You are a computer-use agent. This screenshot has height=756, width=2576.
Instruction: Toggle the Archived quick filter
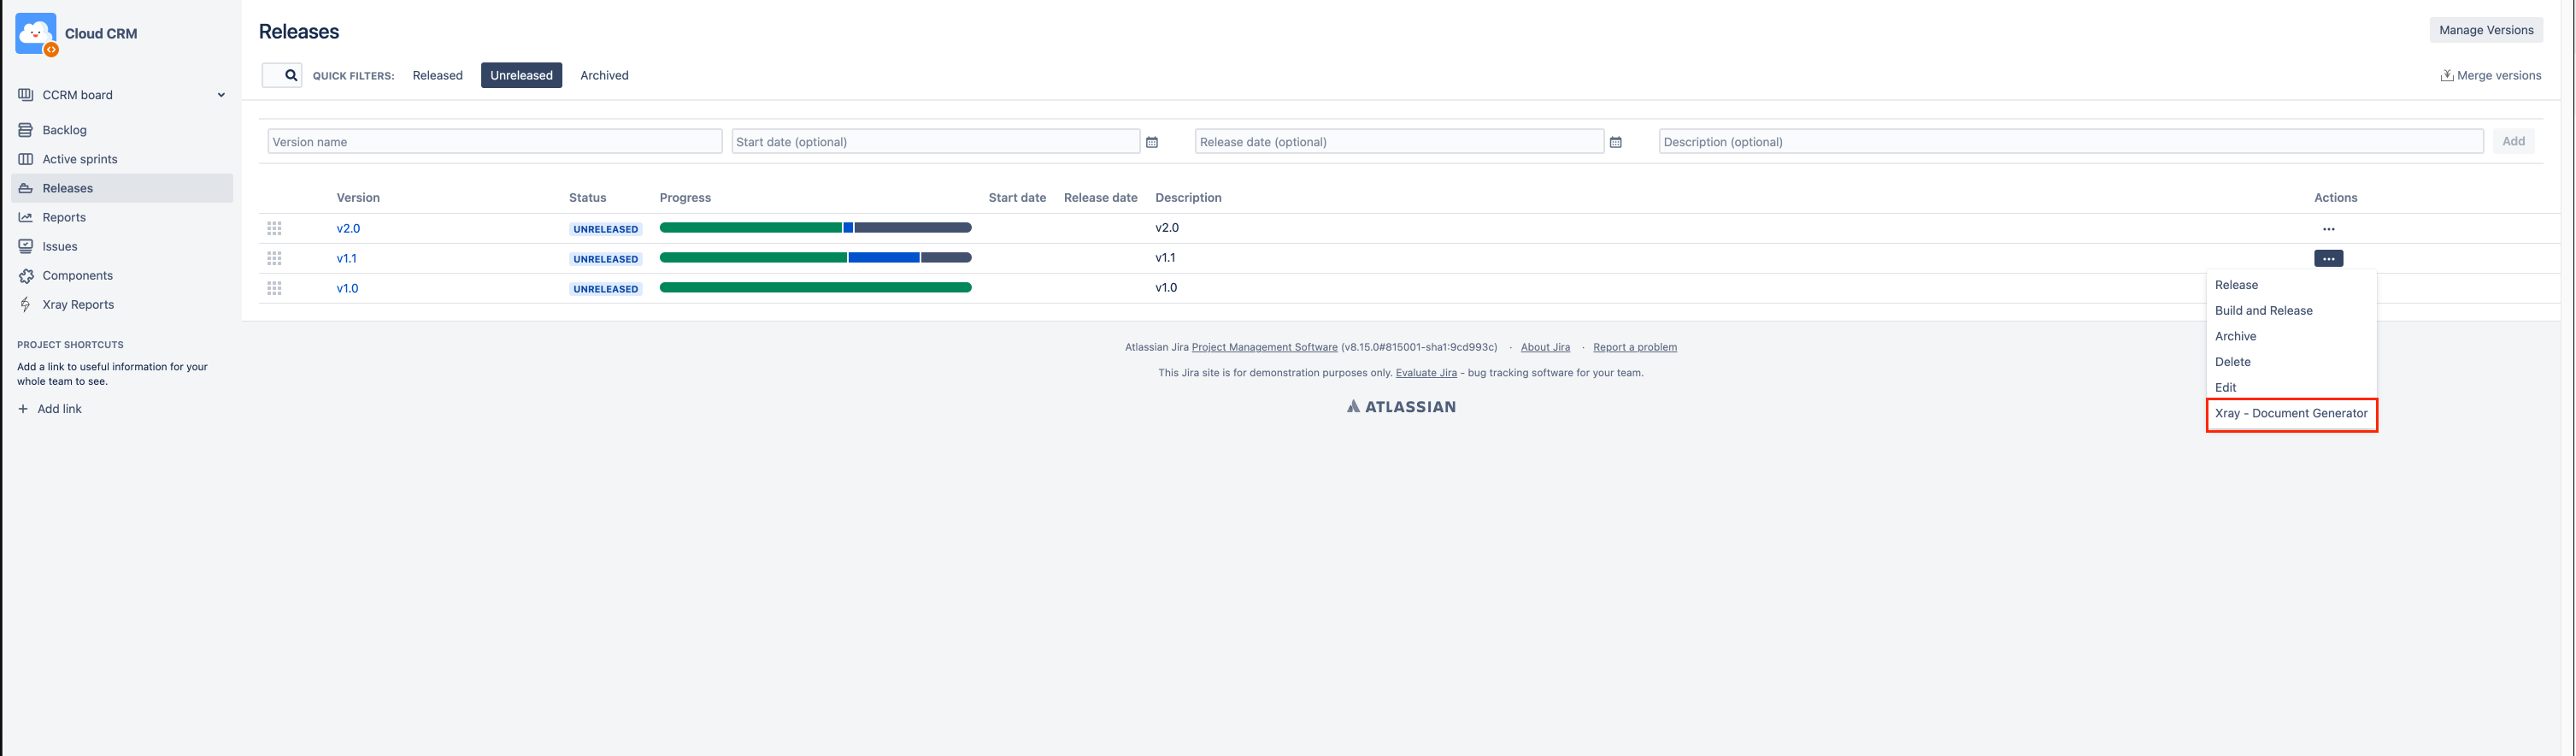pyautogui.click(x=605, y=75)
